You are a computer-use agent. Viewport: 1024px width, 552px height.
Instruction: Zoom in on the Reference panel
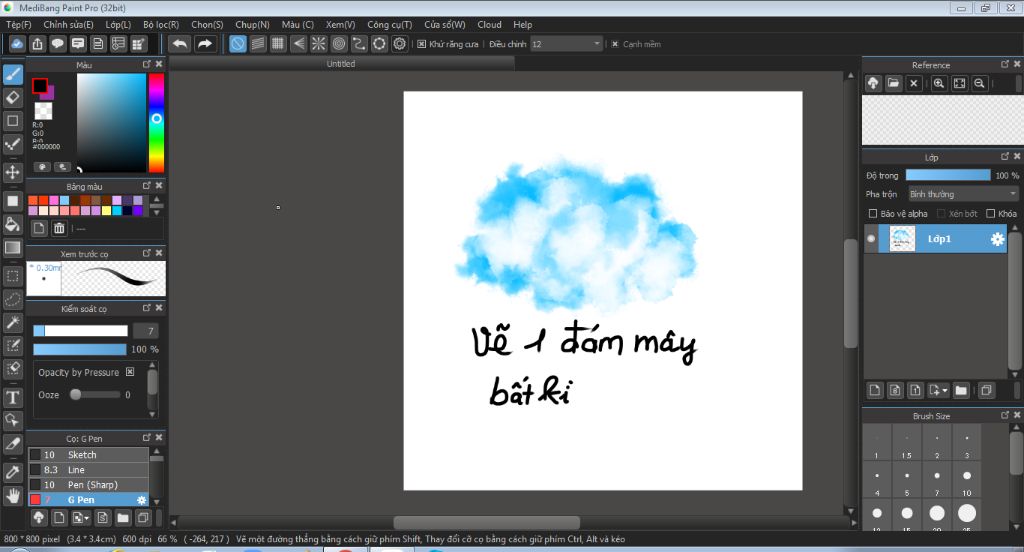pos(939,84)
